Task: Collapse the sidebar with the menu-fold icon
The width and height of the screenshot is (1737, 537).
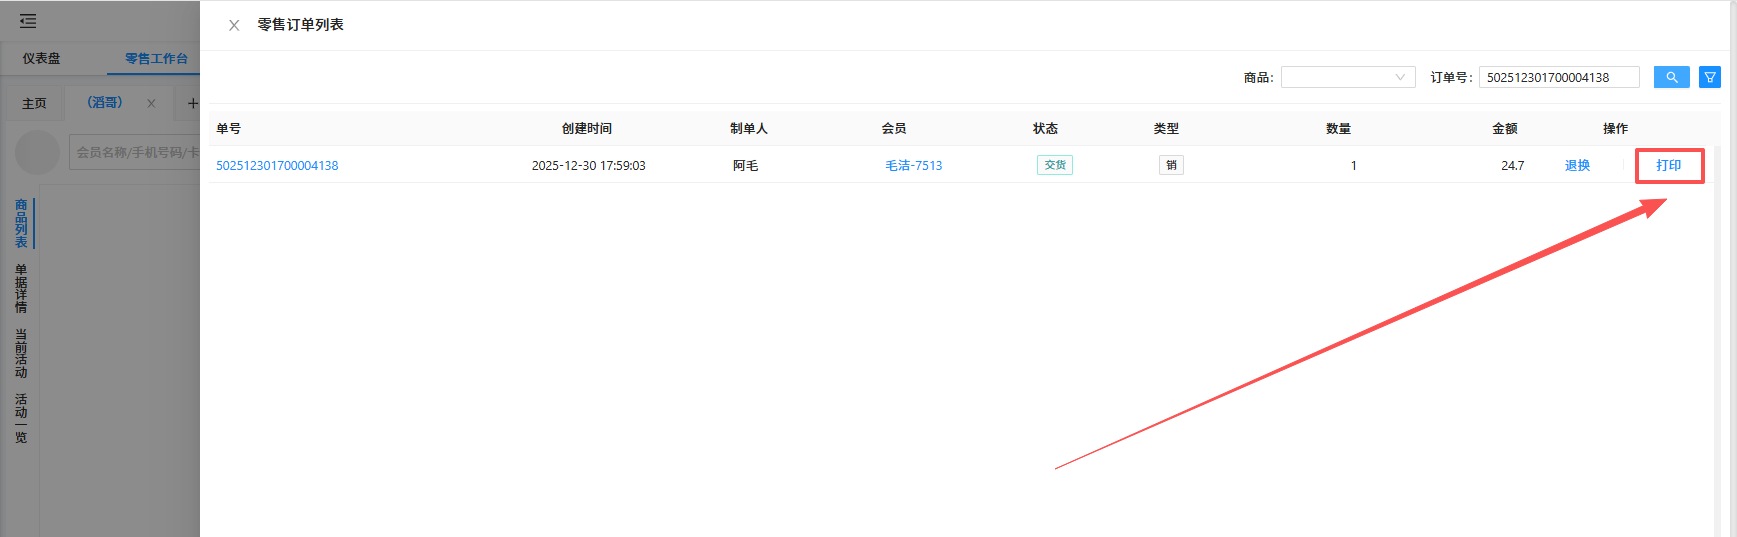Action: (x=28, y=21)
